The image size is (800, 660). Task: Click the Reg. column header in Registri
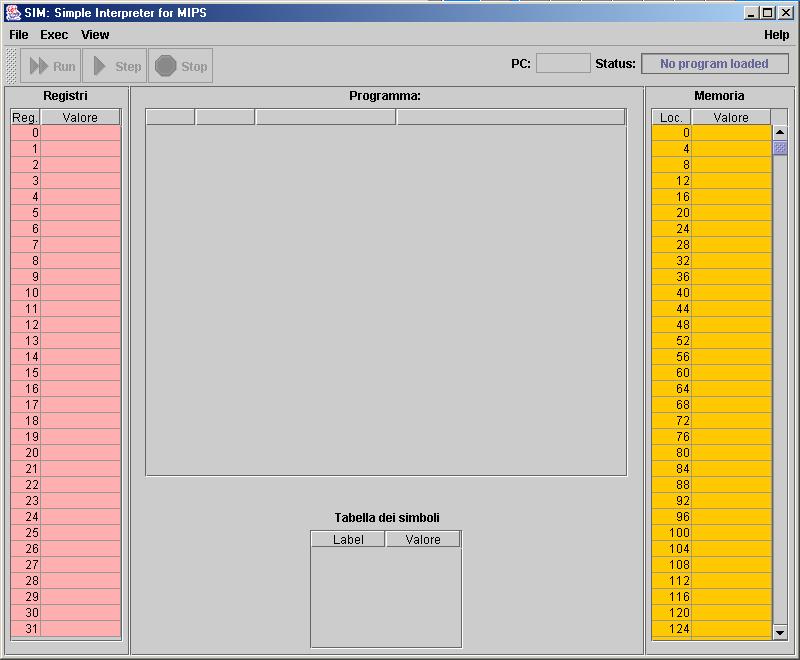coord(25,117)
